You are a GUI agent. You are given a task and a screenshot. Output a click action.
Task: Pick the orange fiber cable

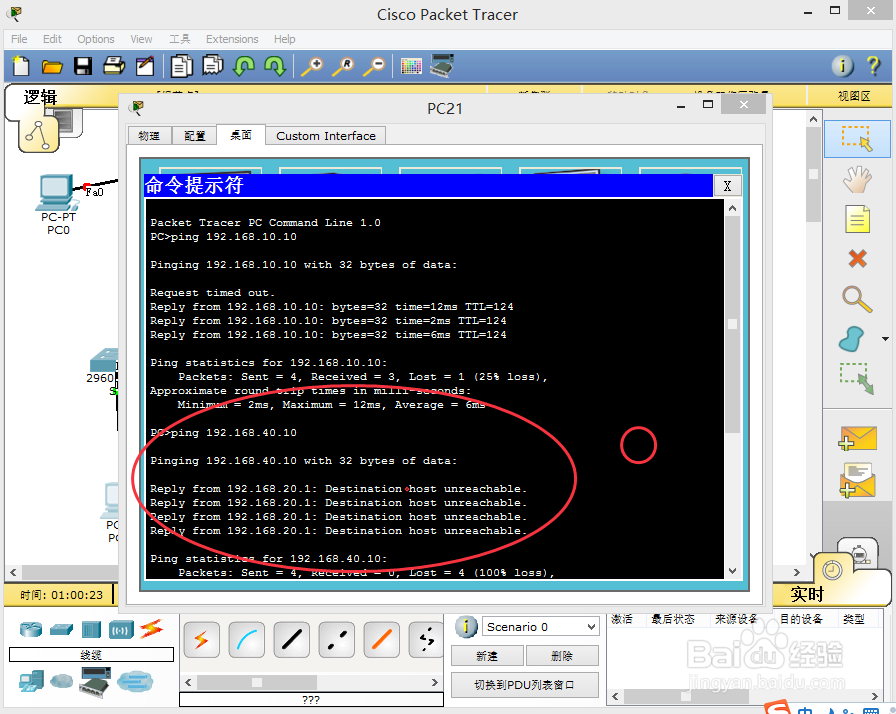tap(382, 640)
